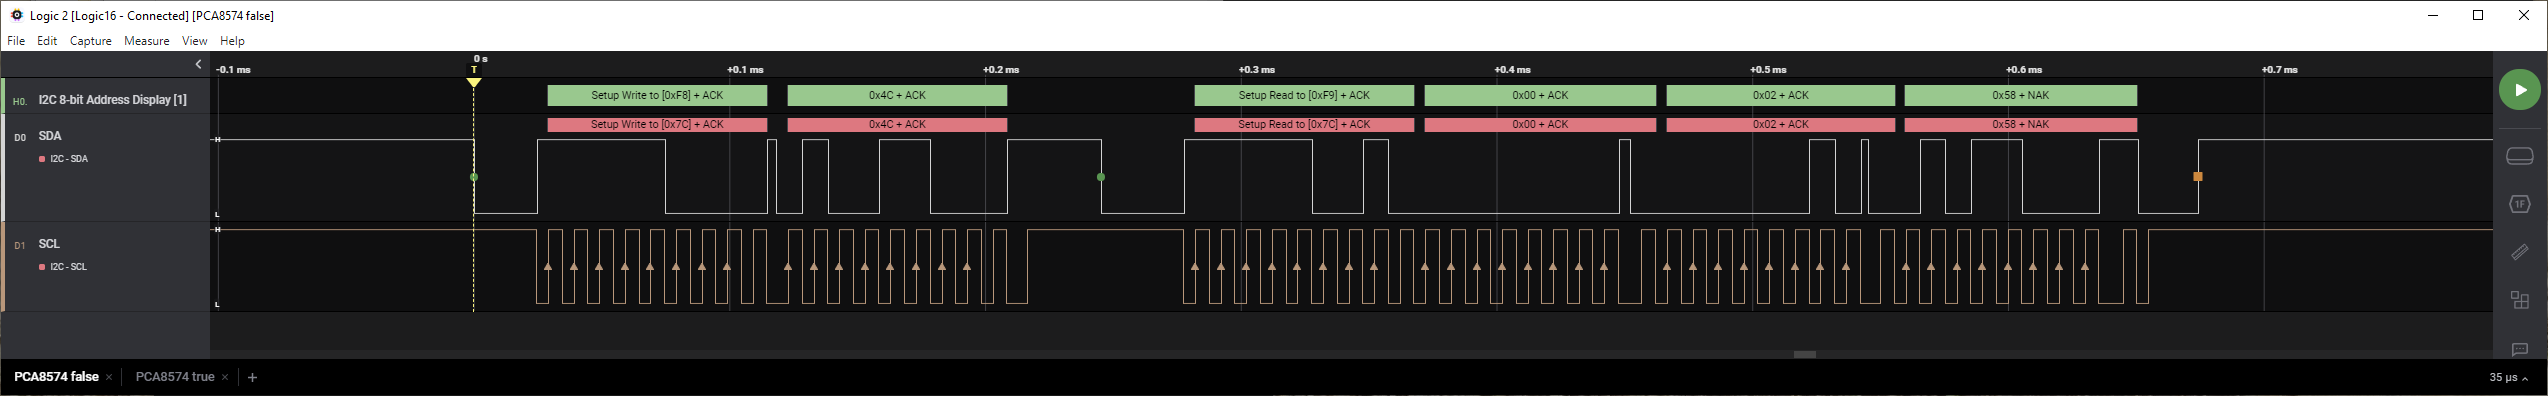Open the Capture menu
Screen dimensions: 2548x396
pos(90,41)
